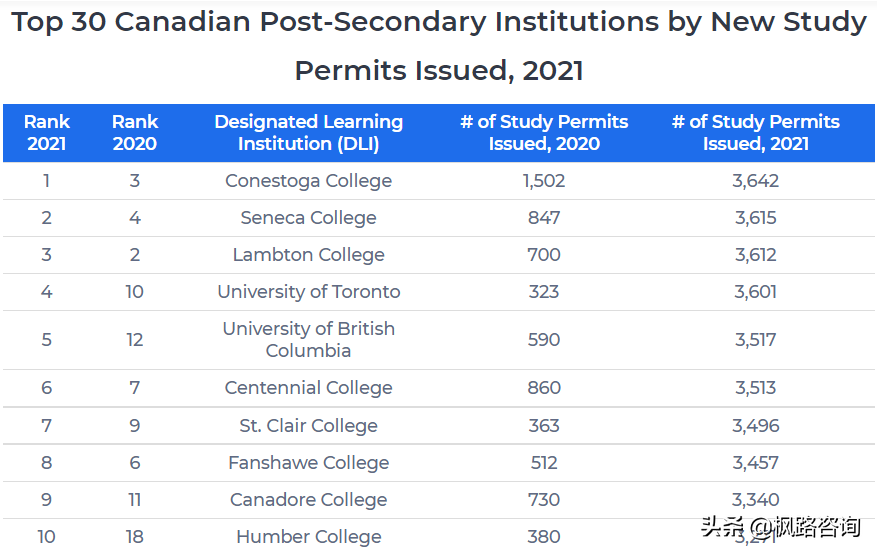Click the Study Permits Issued, 2020 header

click(544, 133)
